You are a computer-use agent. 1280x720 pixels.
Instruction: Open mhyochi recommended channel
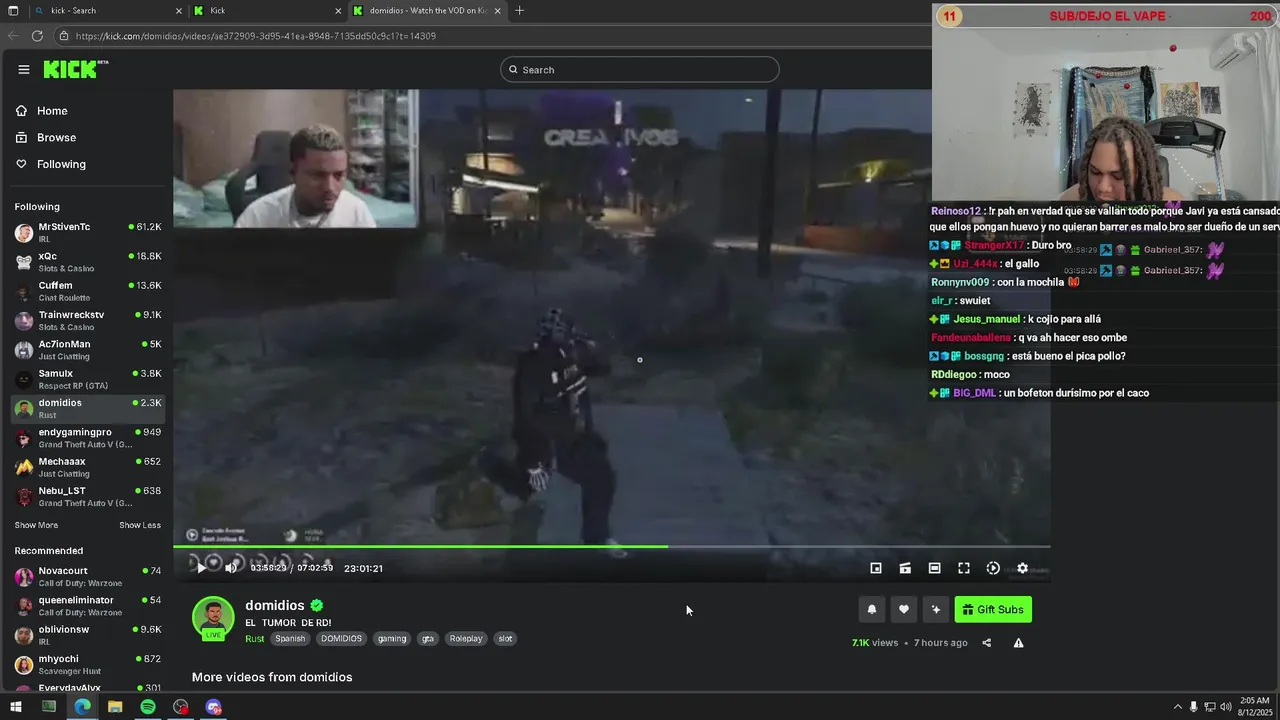pyautogui.click(x=88, y=664)
